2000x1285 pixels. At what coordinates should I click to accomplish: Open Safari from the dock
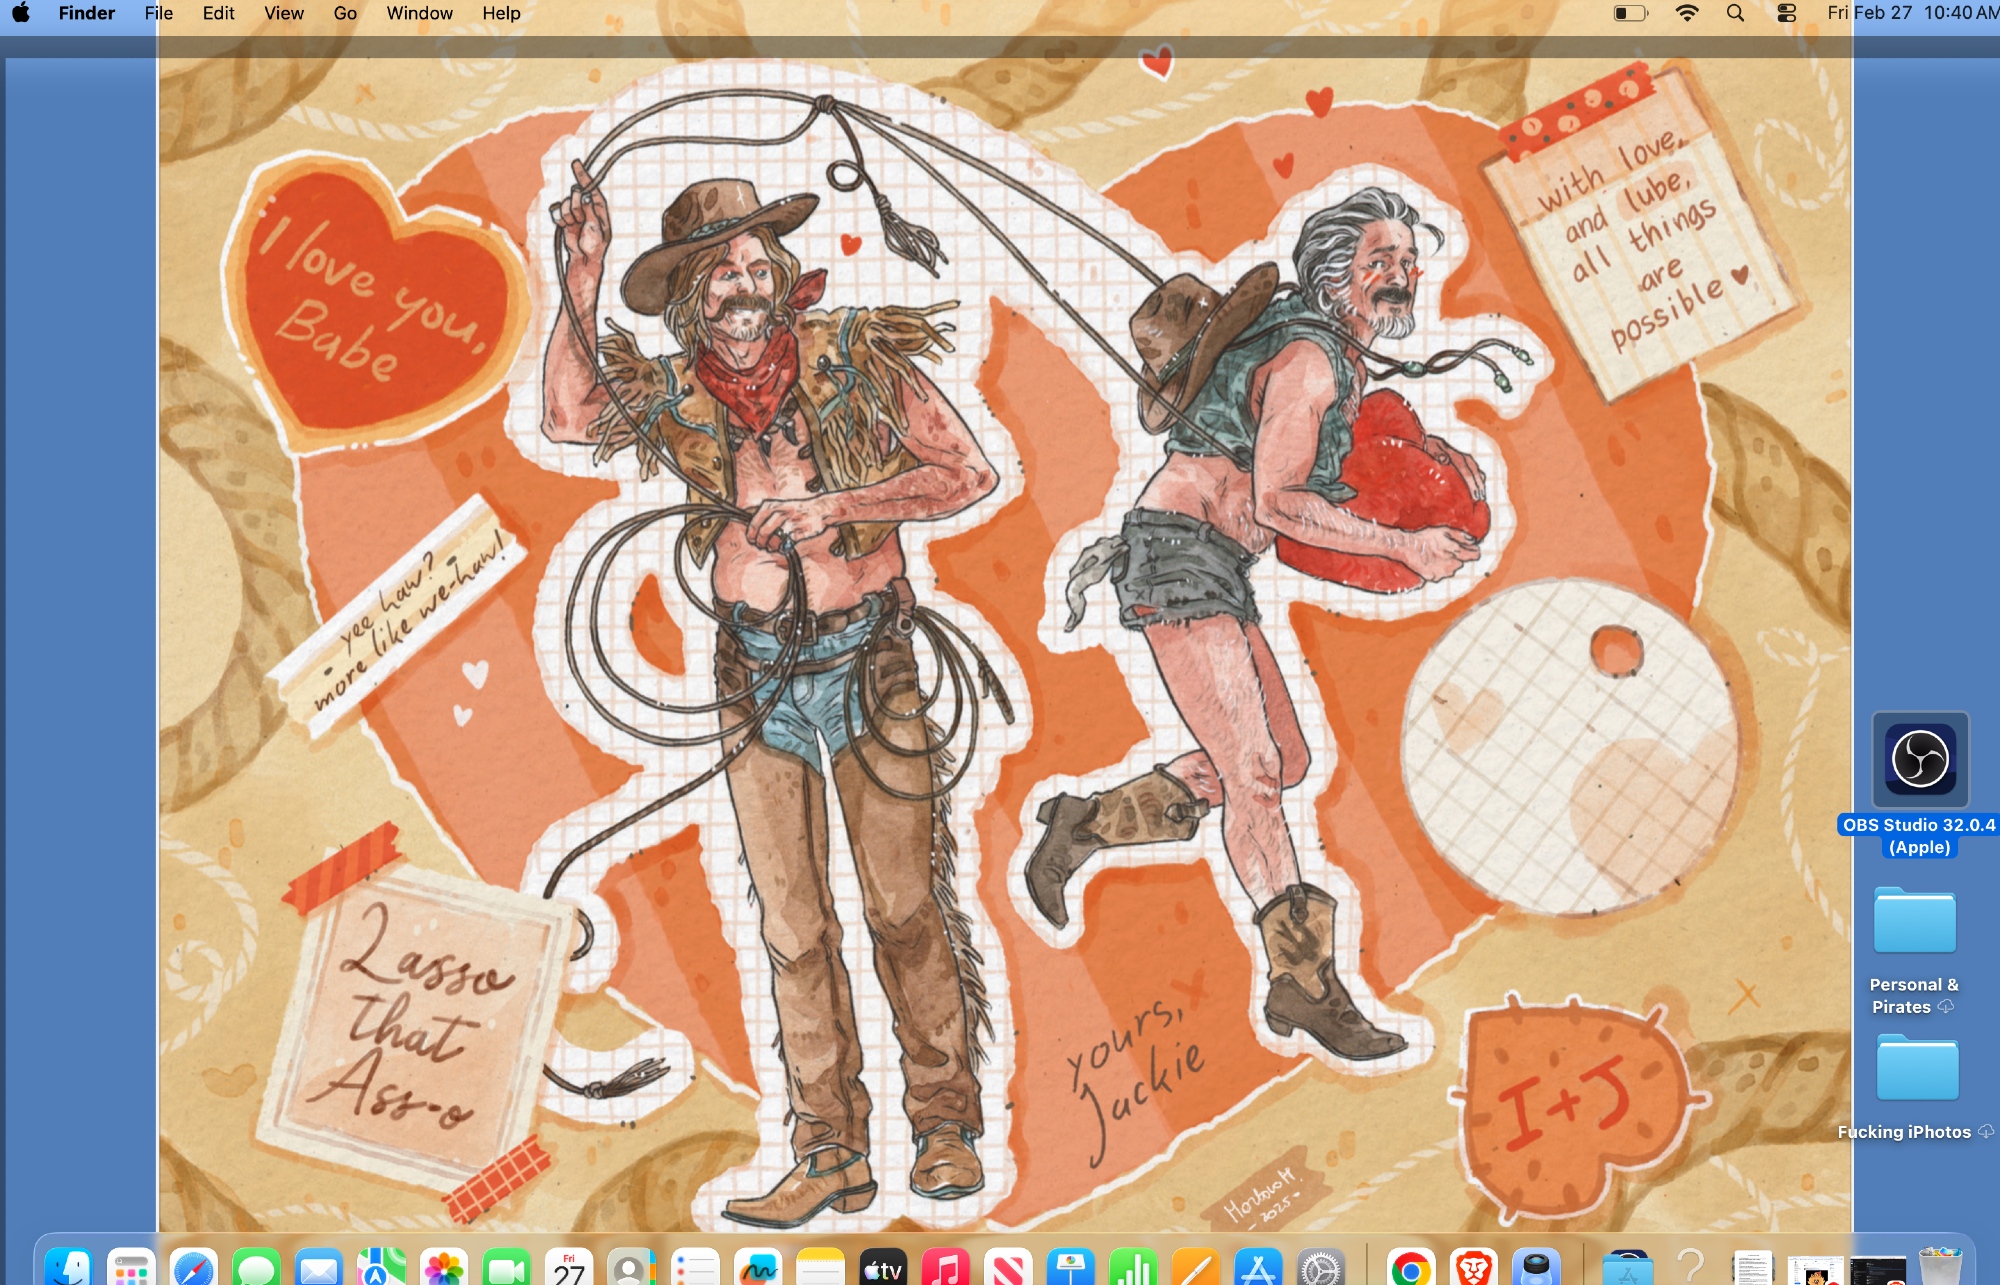[193, 1268]
